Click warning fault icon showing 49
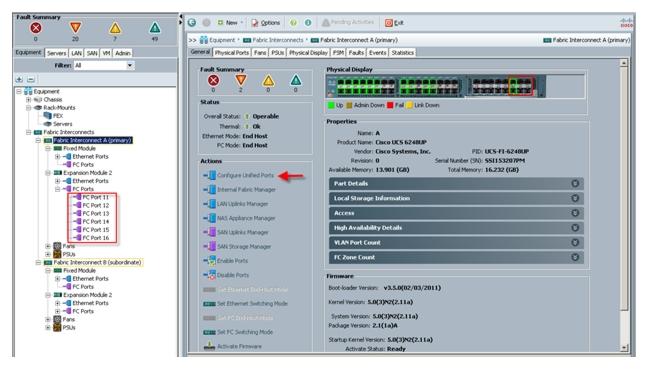The width and height of the screenshot is (649, 370). pos(155,28)
